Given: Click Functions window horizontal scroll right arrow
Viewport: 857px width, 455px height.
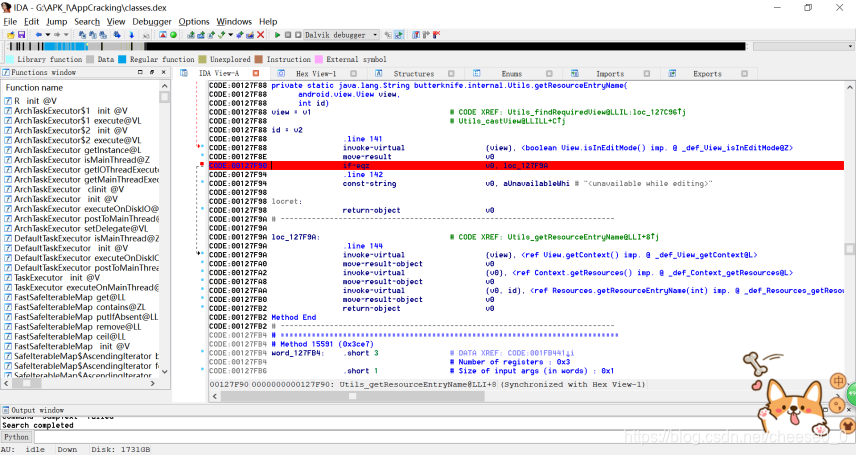Looking at the screenshot, I should pyautogui.click(x=153, y=383).
